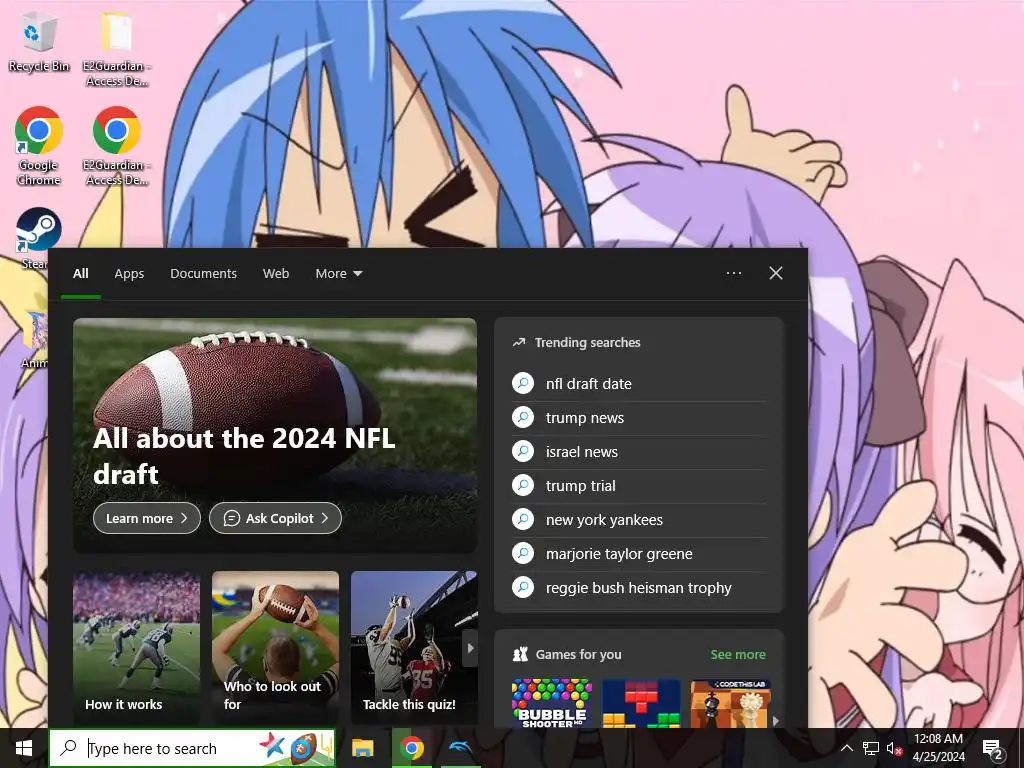
Task: Open the How it works card
Action: pyautogui.click(x=136, y=647)
